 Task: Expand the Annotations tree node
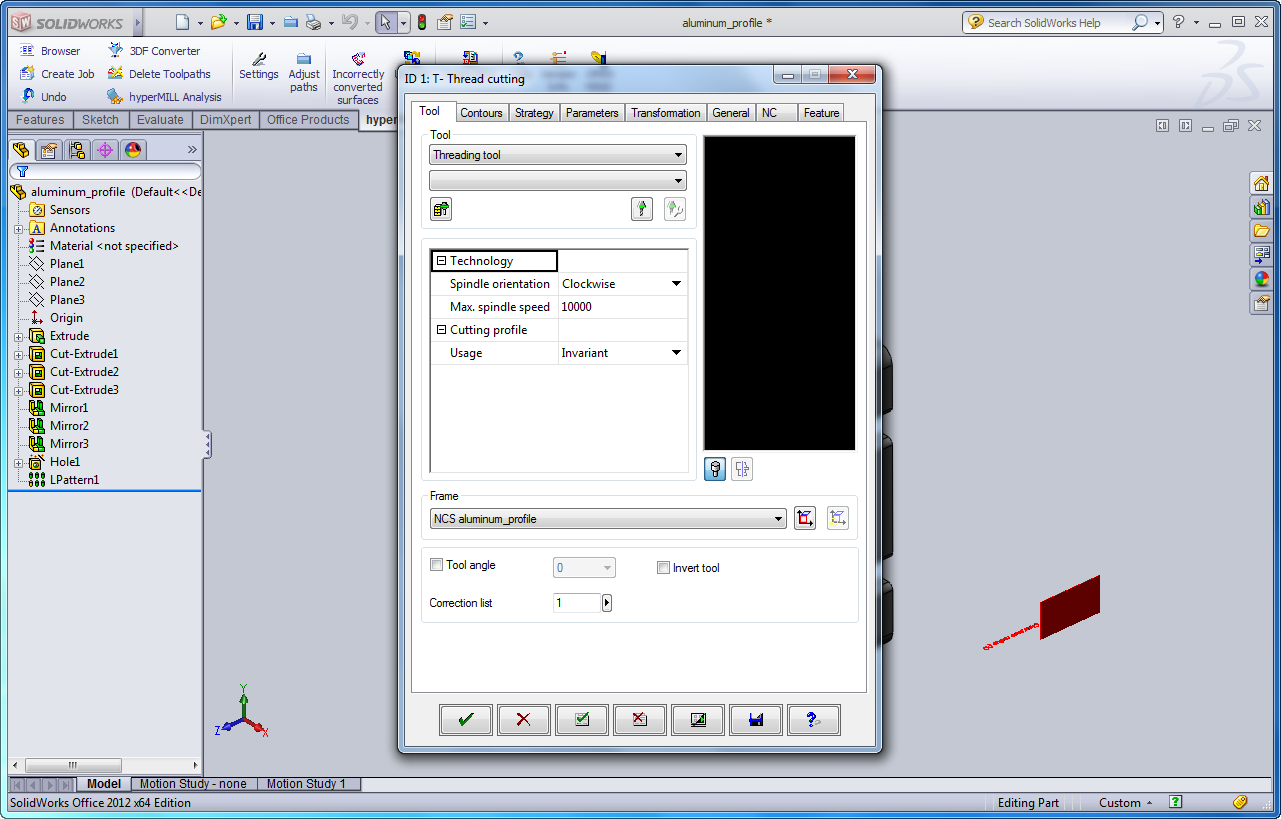(x=18, y=229)
